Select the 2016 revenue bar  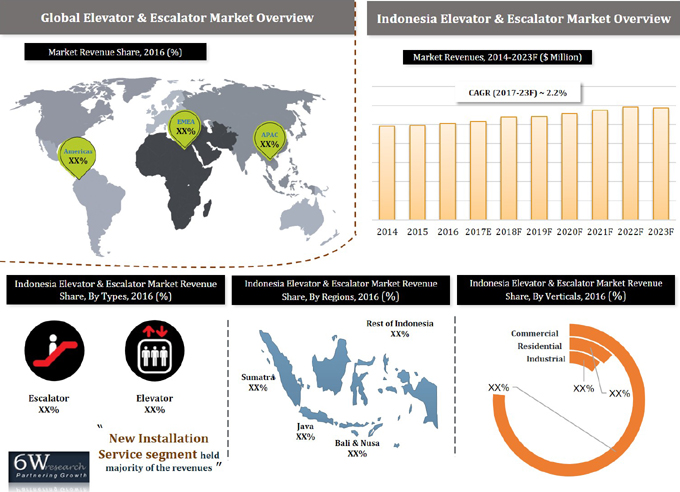coord(448,171)
